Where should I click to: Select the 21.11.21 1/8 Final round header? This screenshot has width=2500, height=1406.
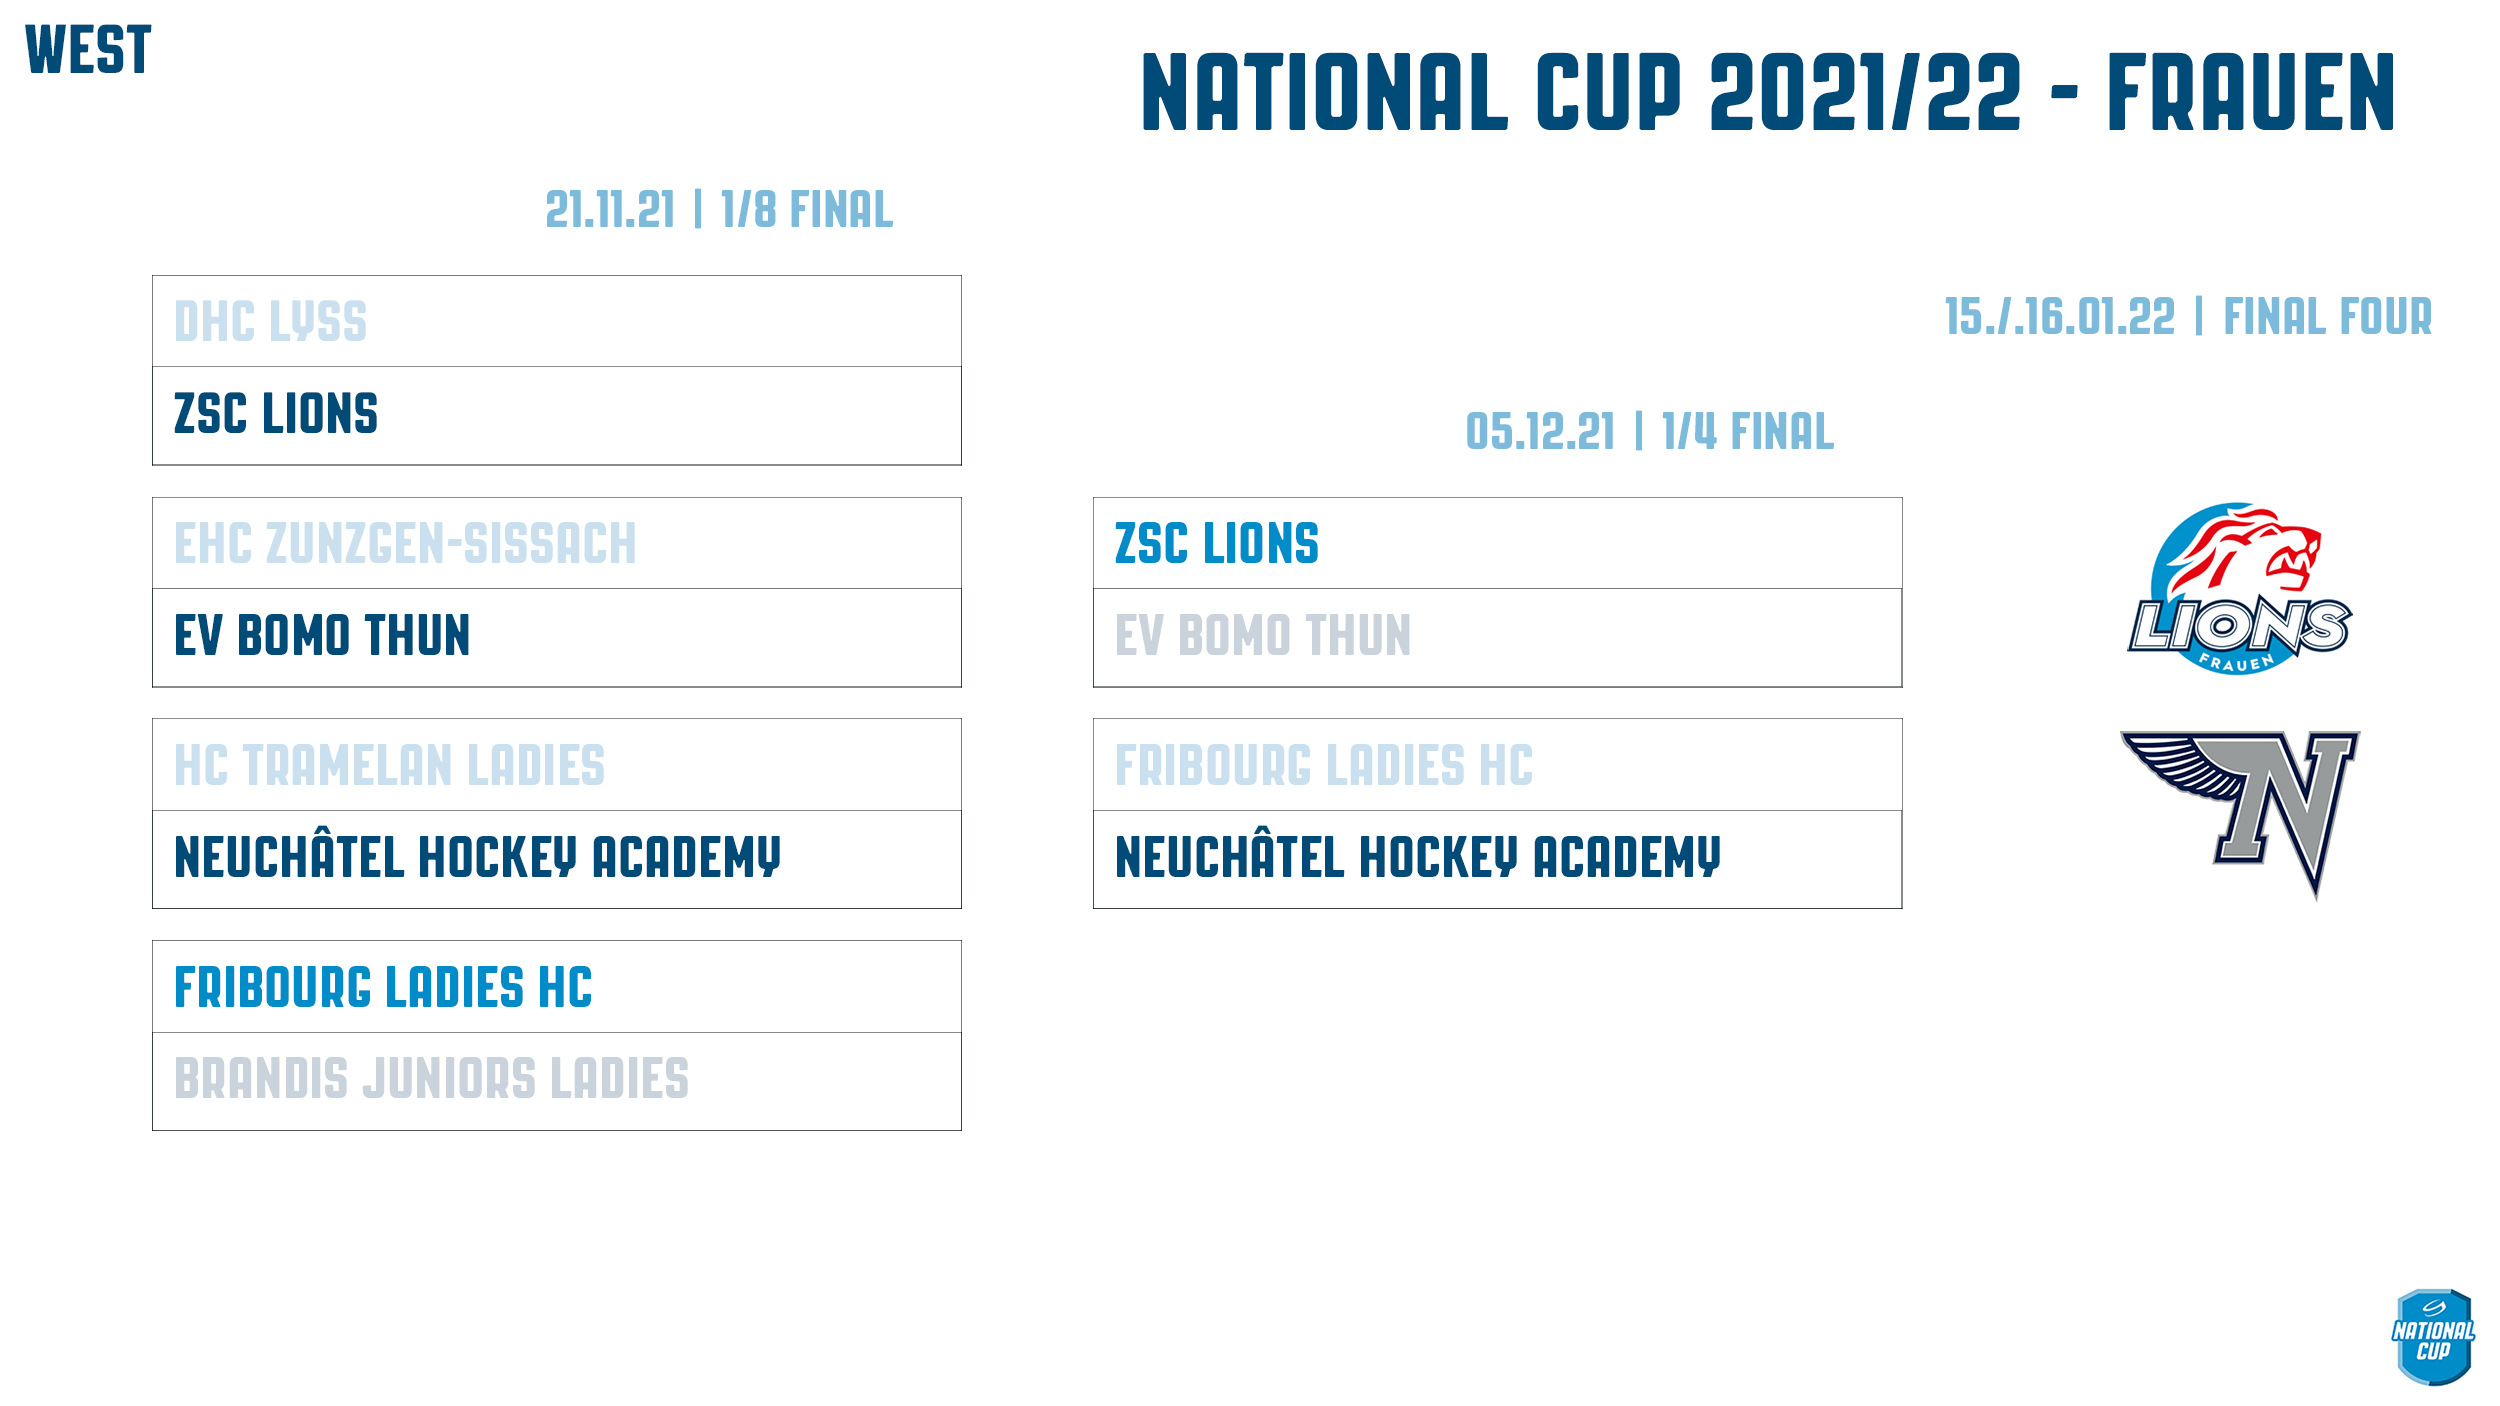719,210
